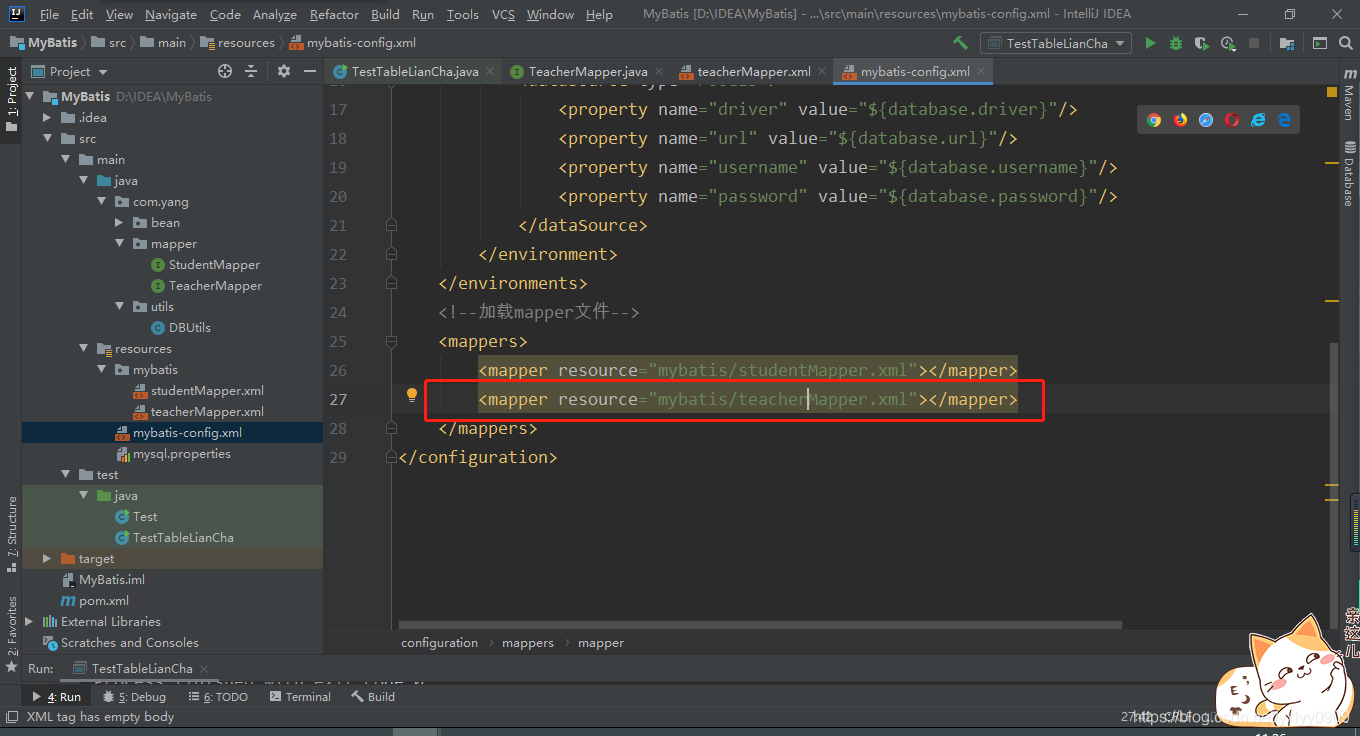Click the tool window quick-access icon in the status bar corner

tap(11, 717)
